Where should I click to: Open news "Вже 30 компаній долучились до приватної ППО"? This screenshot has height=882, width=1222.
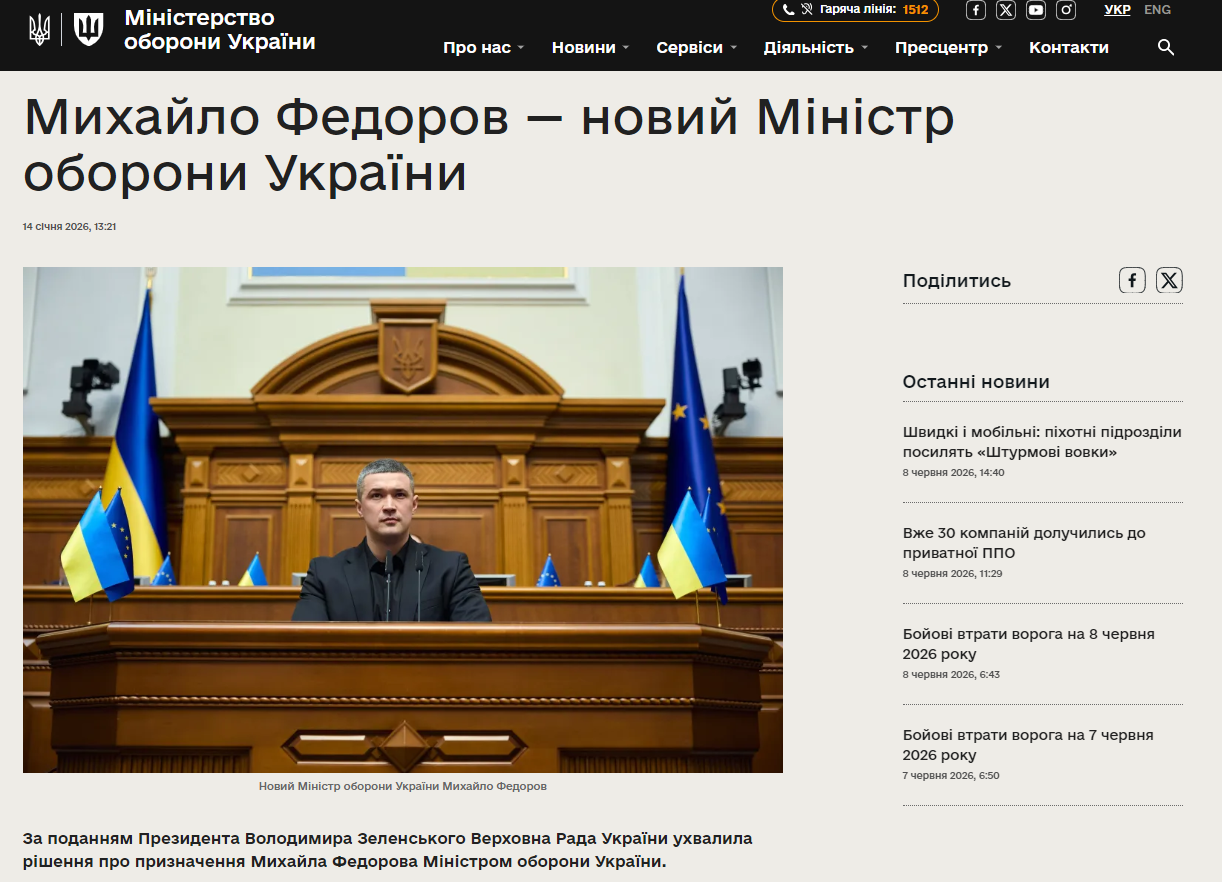[1024, 543]
